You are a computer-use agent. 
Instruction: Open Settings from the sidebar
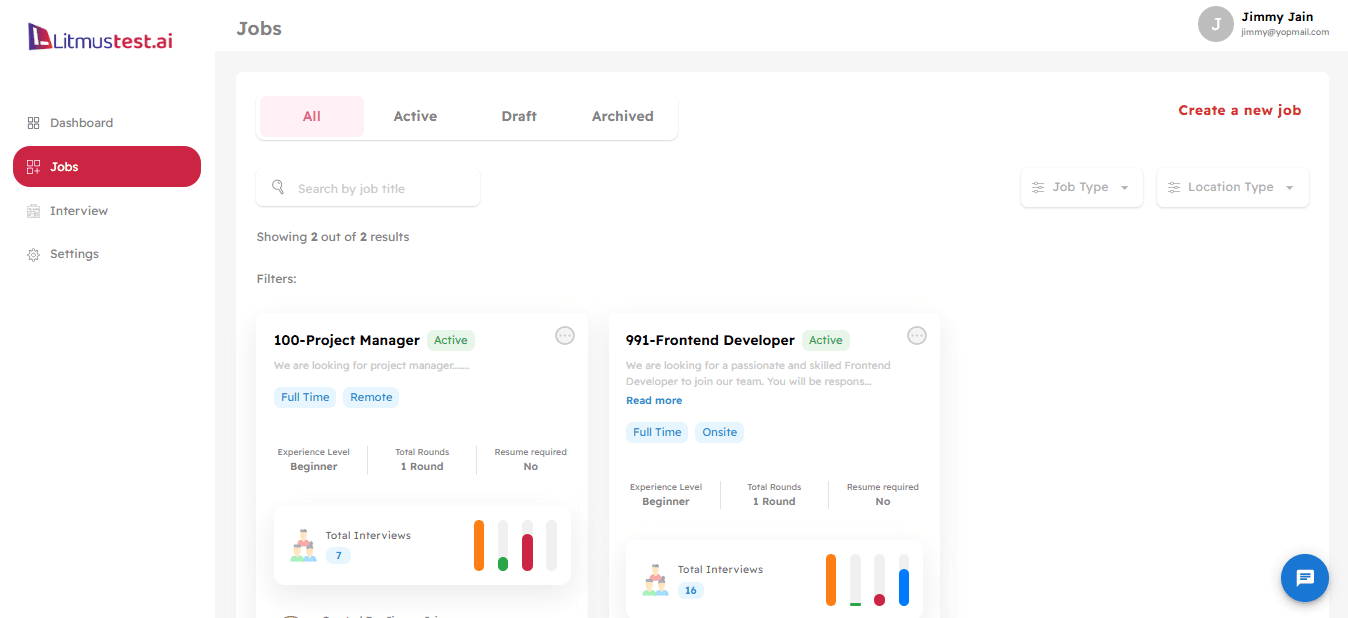tap(73, 253)
